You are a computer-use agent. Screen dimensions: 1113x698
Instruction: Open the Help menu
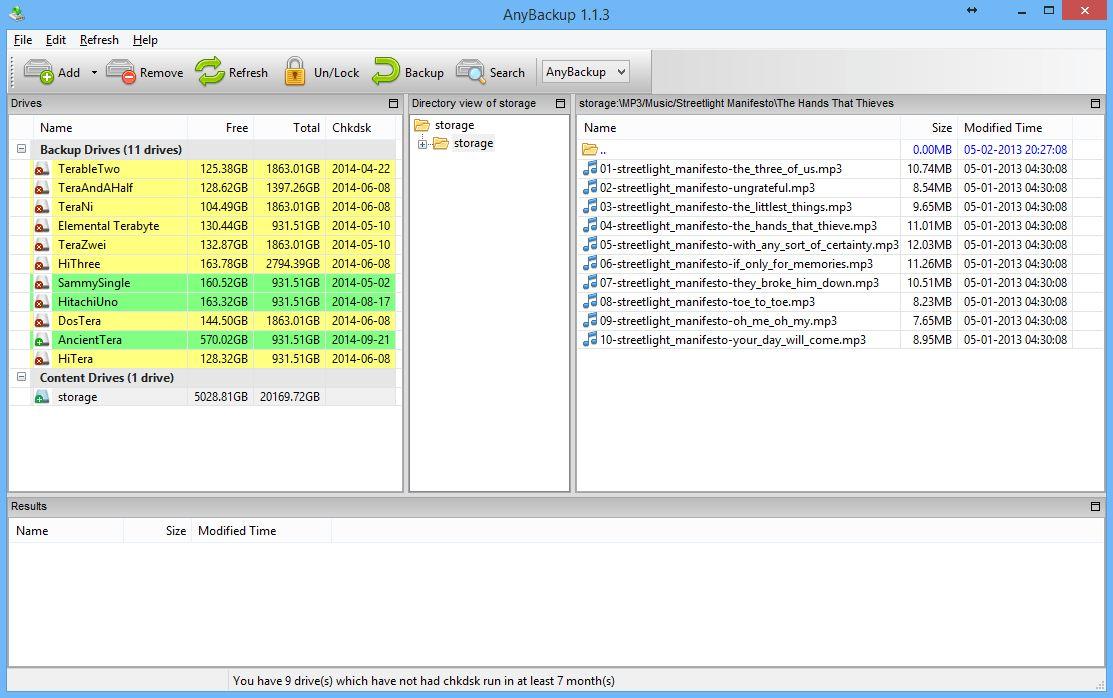[x=145, y=40]
